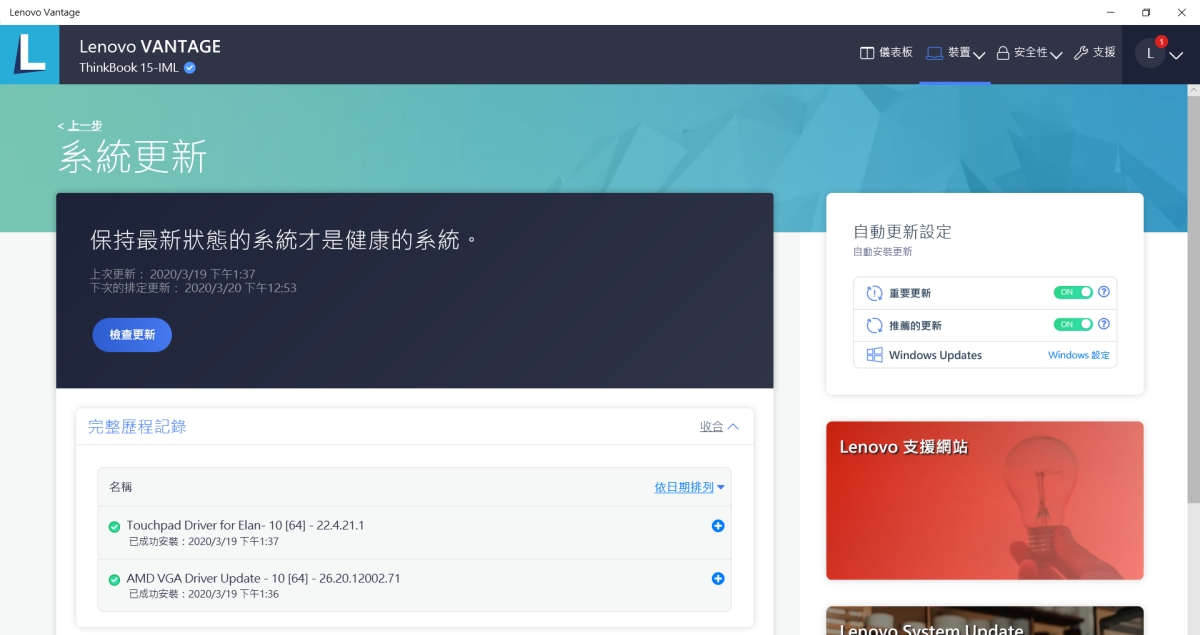Toggle the 重要更新 switch off
Viewport: 1200px width, 635px height.
coord(1073,292)
